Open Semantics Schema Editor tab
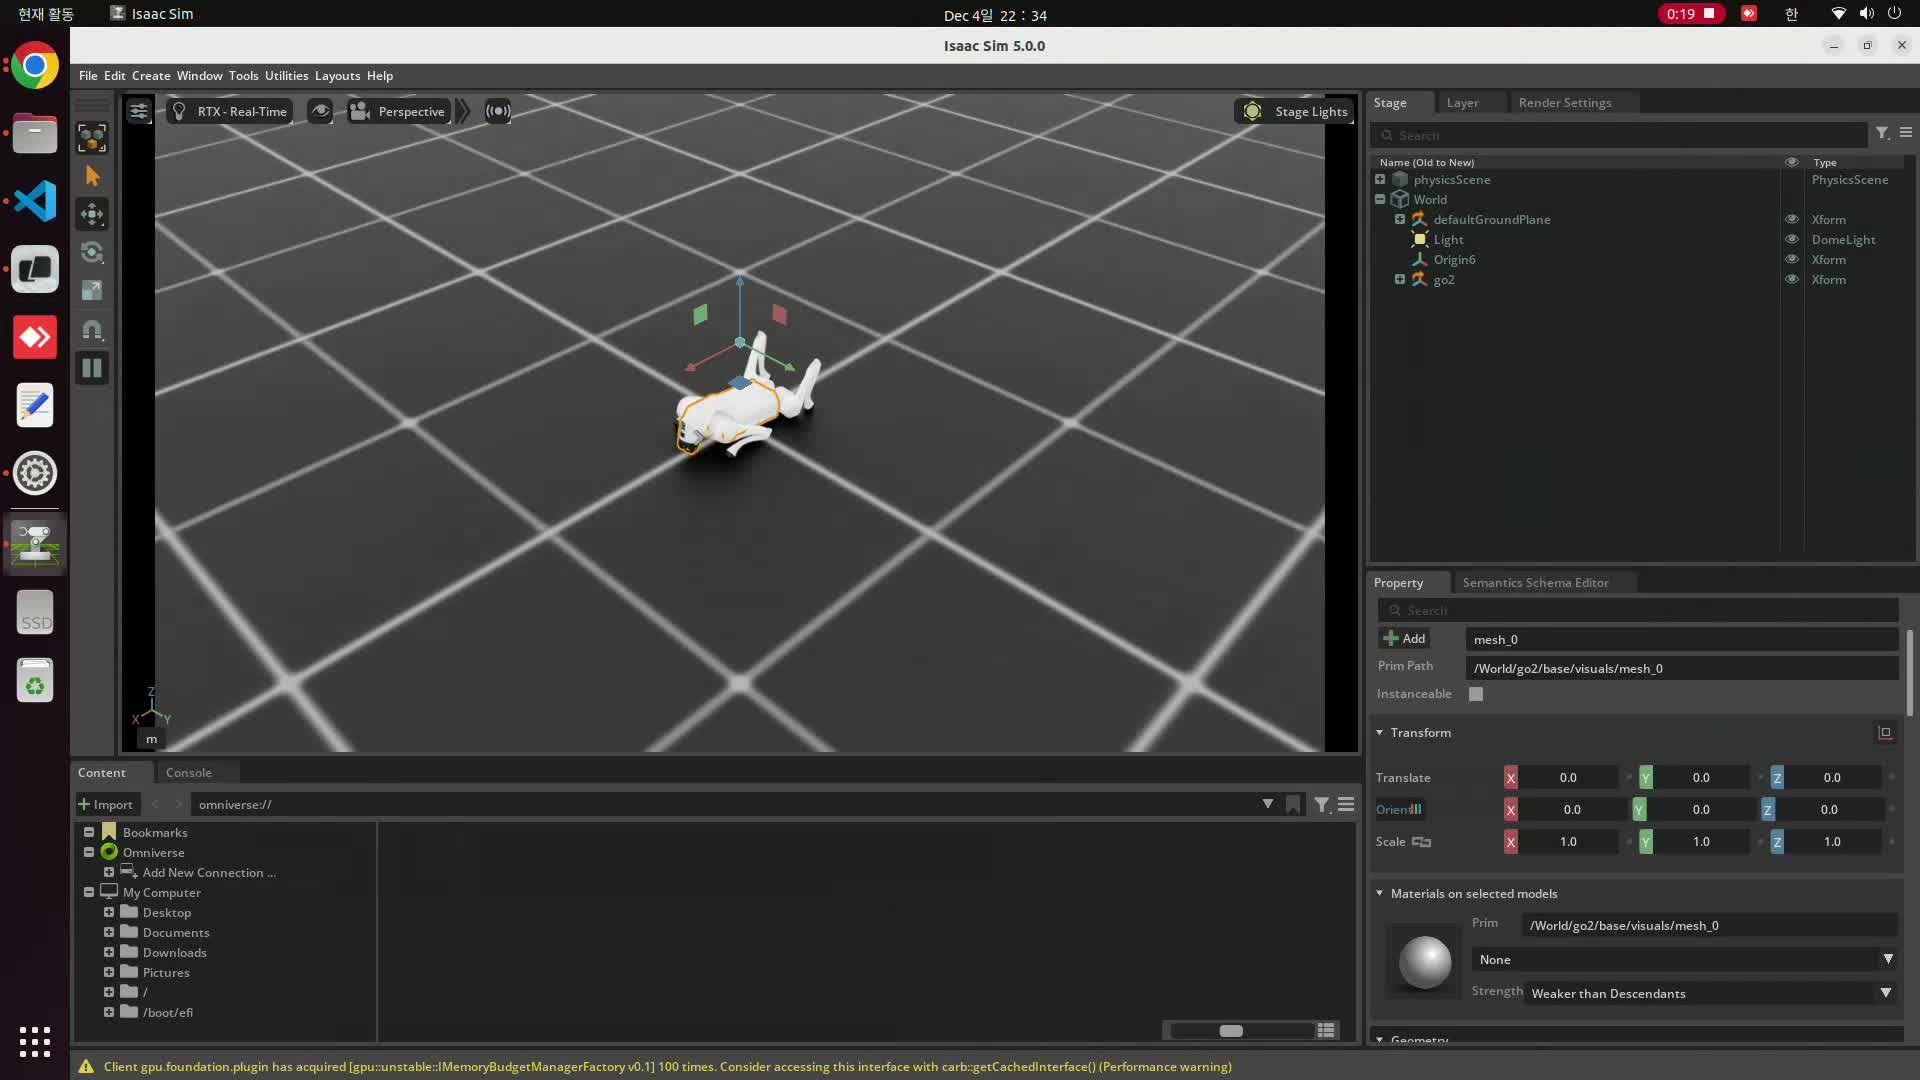The width and height of the screenshot is (1920, 1080). [x=1535, y=583]
